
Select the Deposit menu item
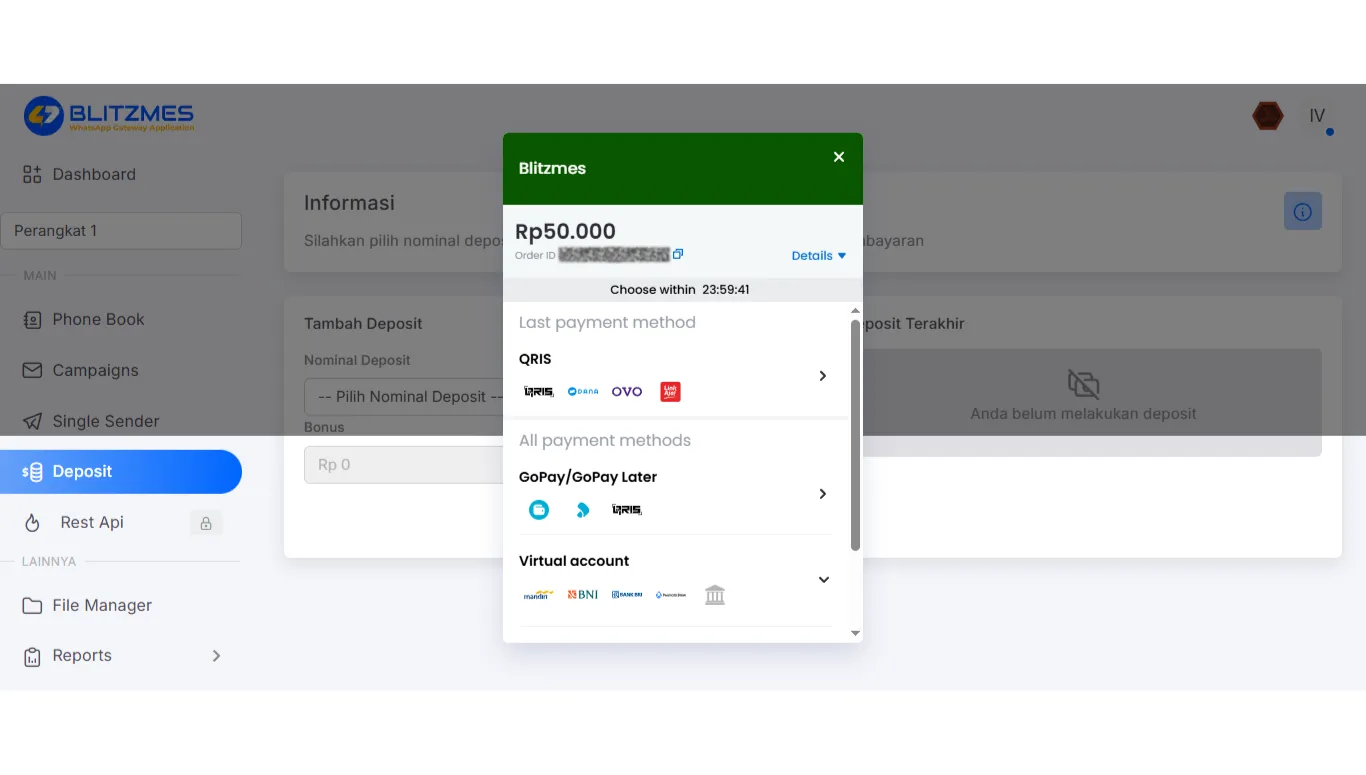point(121,472)
